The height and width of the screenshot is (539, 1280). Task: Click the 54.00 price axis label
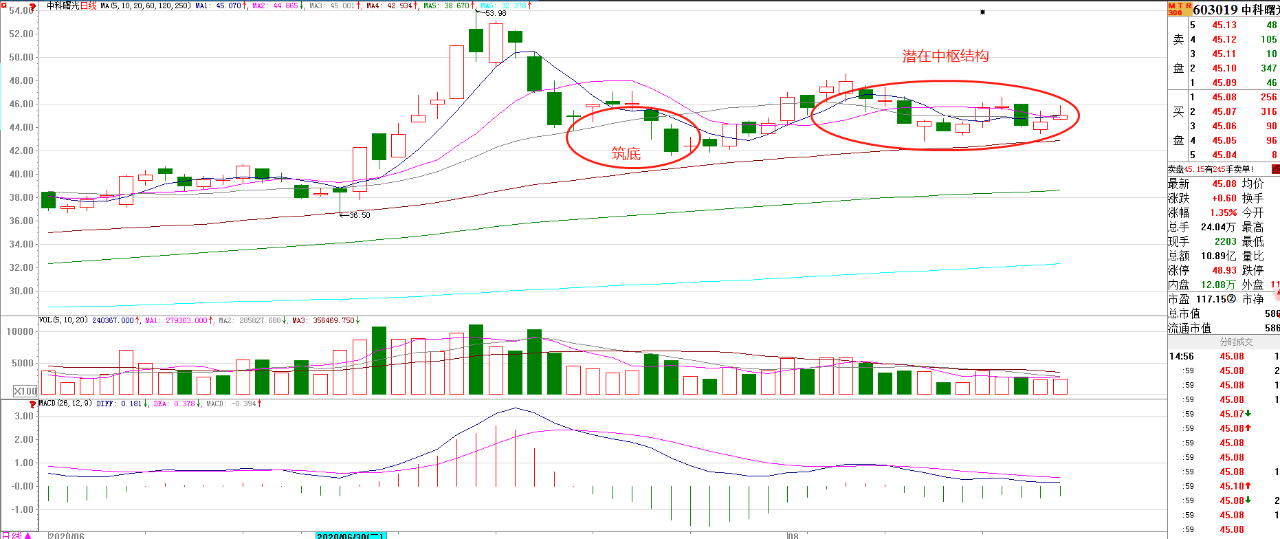pos(21,10)
